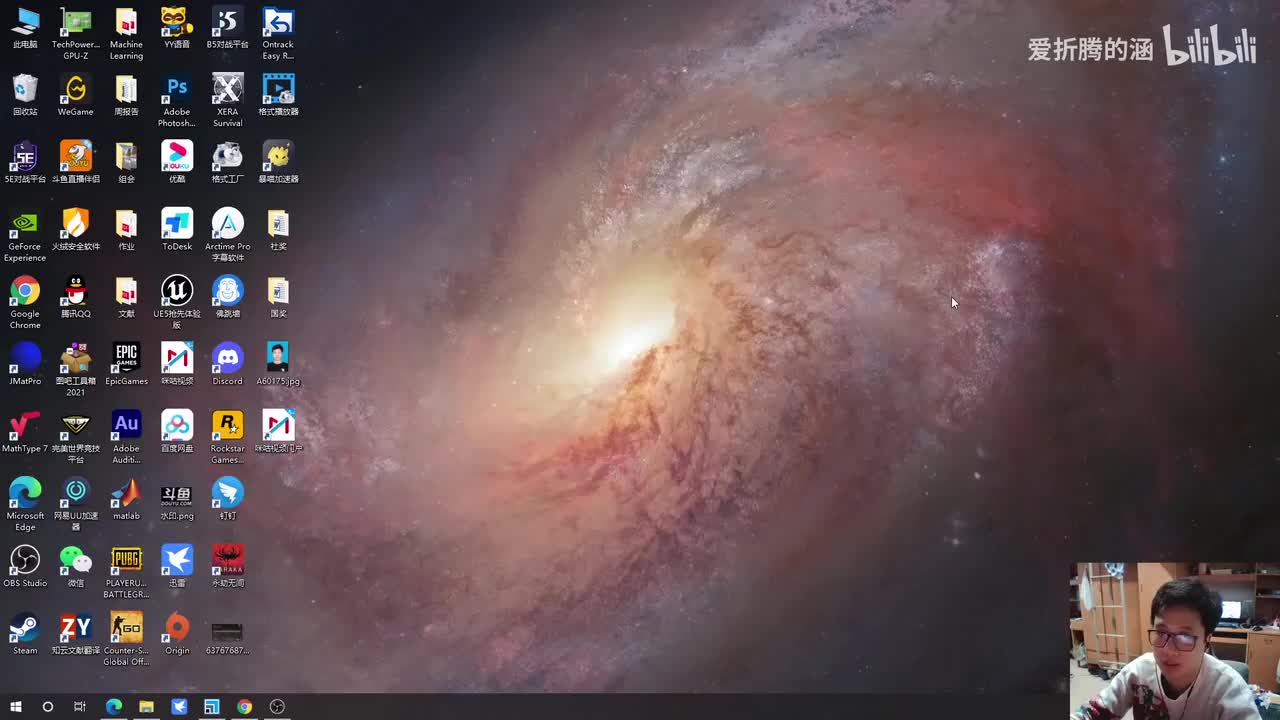The image size is (1280, 720).
Task: Select the 斗鱼直播伴侣 shortcut
Action: (x=76, y=163)
